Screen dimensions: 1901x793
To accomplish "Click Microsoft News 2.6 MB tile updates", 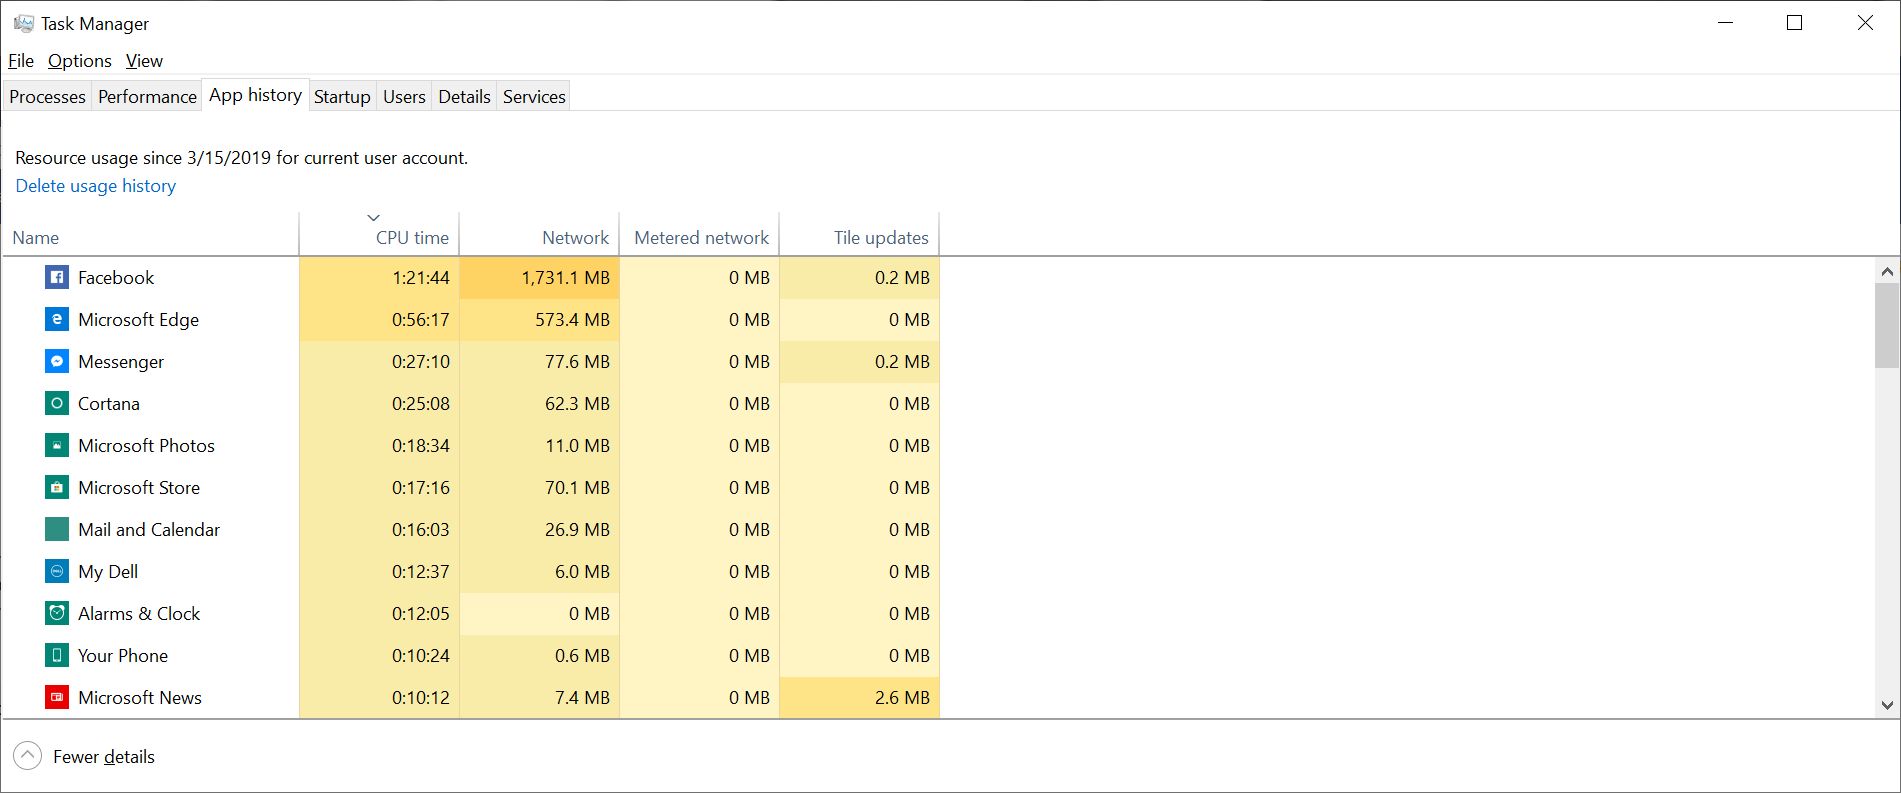I will [x=902, y=698].
